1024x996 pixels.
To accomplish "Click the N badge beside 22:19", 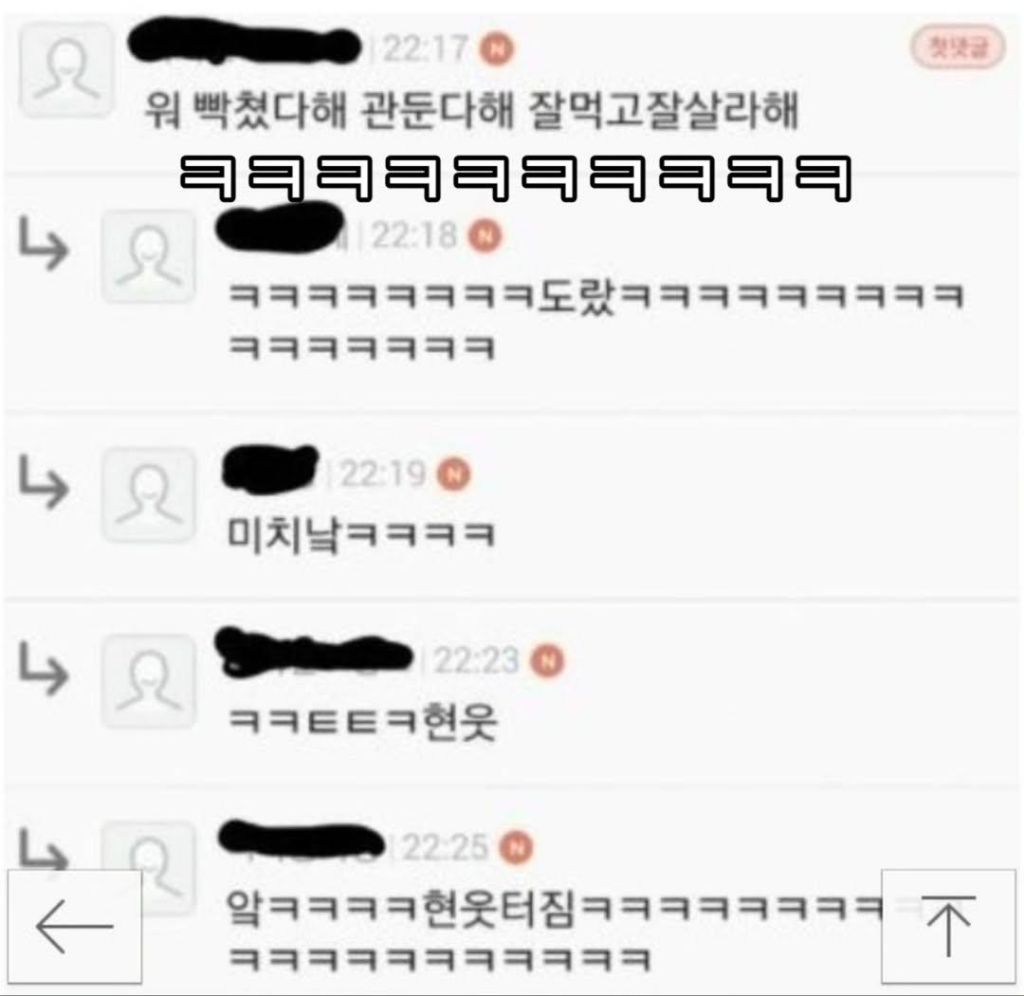I will click(454, 474).
